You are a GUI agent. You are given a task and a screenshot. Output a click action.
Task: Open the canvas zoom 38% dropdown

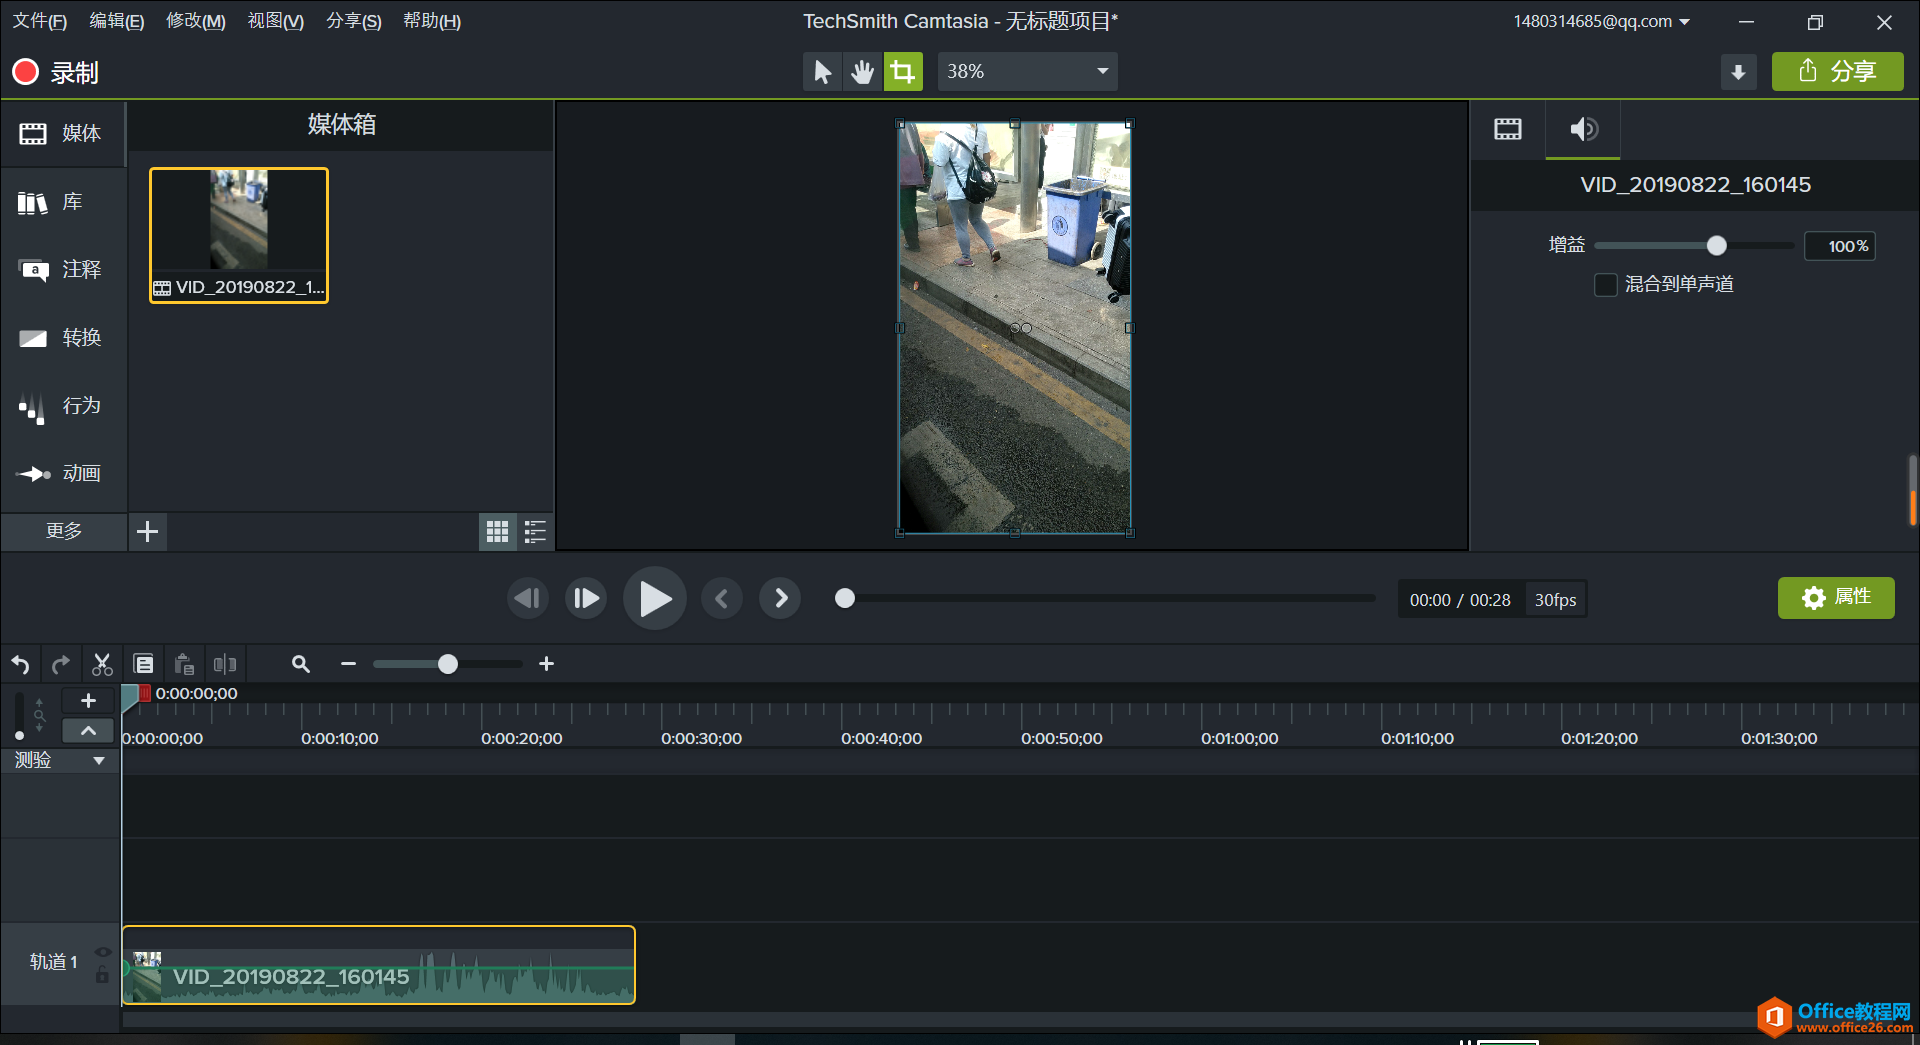(x=1028, y=72)
